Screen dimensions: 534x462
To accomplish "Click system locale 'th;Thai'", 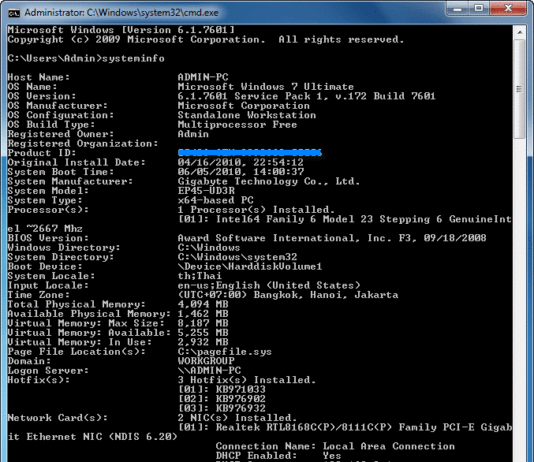I will (200, 276).
